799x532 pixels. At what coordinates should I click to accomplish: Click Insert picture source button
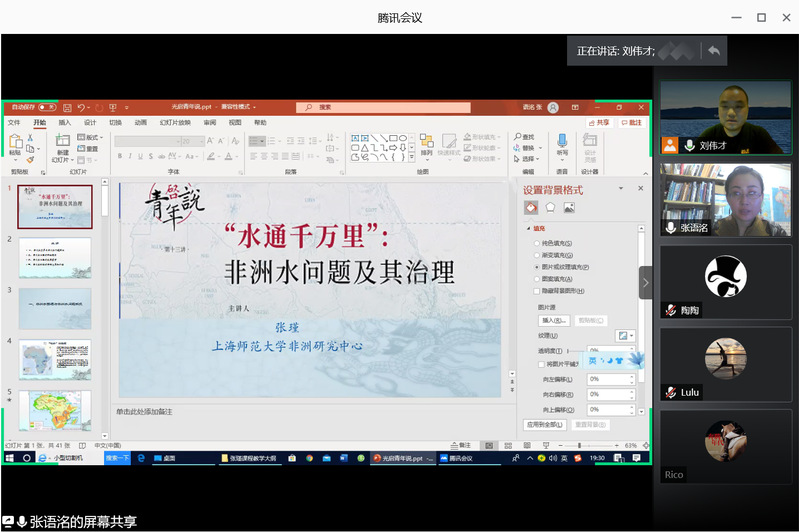554,321
